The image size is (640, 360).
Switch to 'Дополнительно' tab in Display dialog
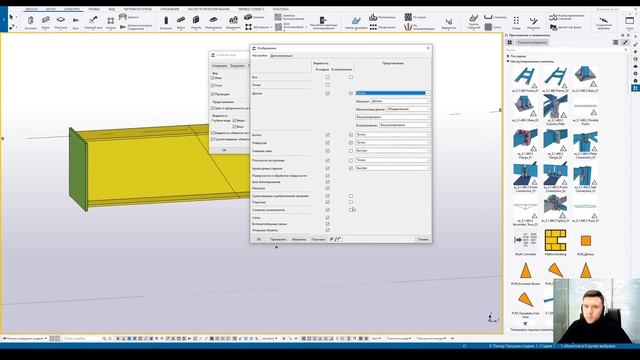coord(281,56)
